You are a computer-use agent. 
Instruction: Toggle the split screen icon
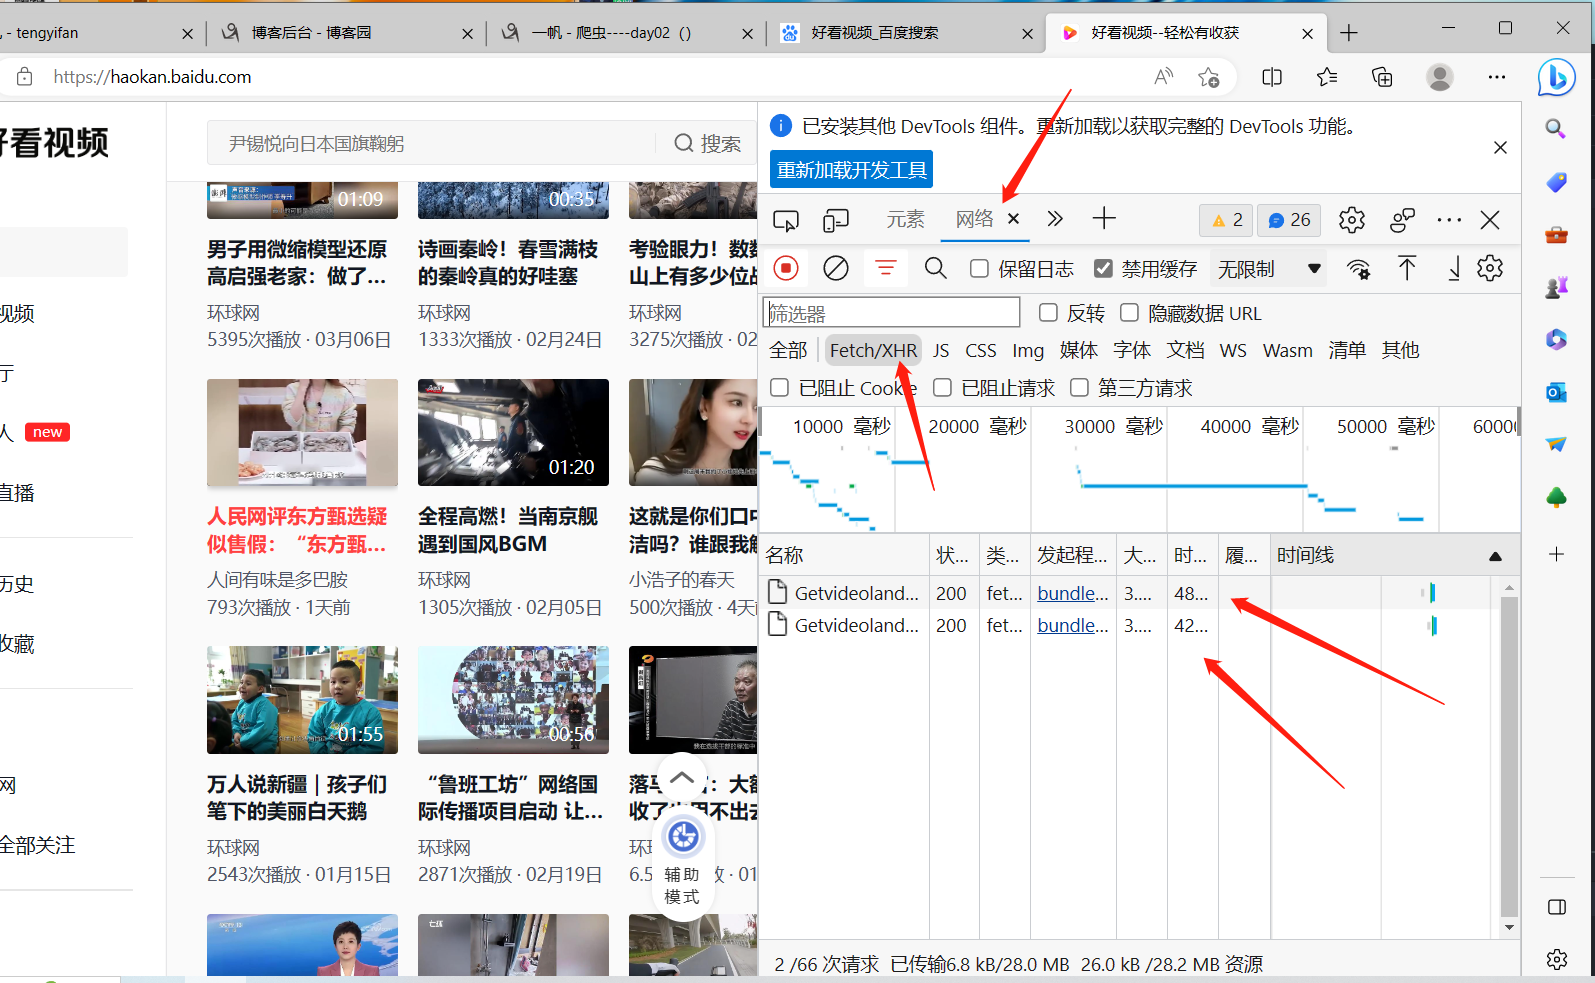(1272, 77)
